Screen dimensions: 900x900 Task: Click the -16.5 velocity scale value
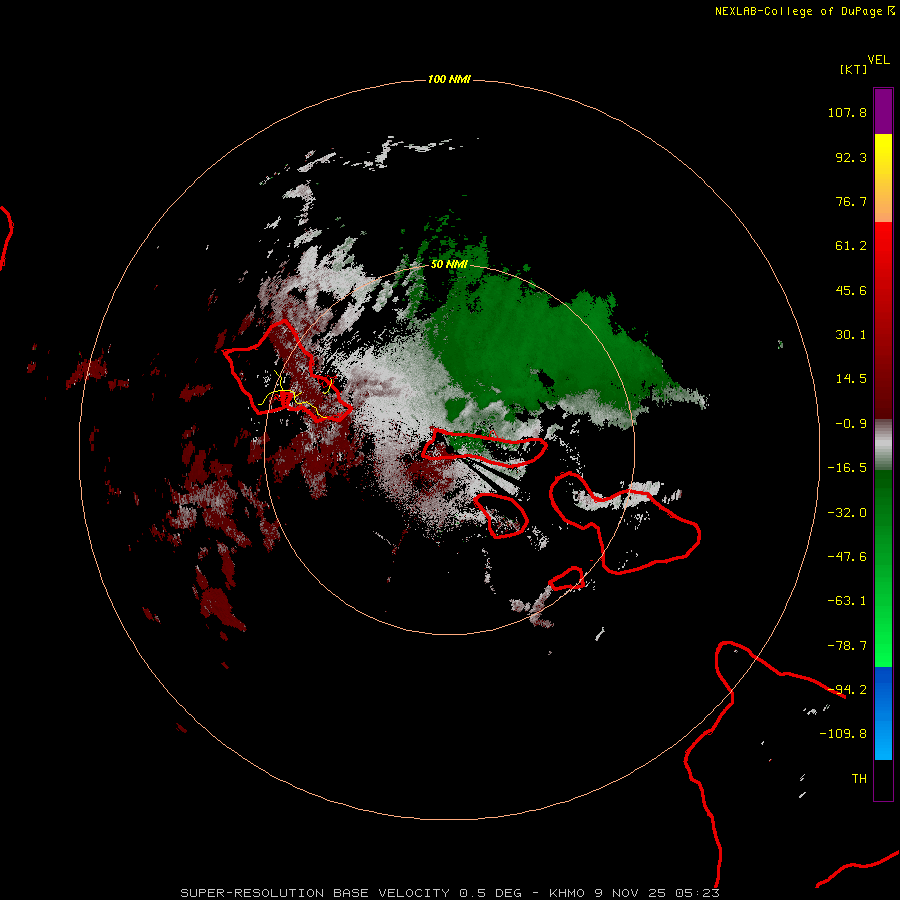tap(847, 468)
